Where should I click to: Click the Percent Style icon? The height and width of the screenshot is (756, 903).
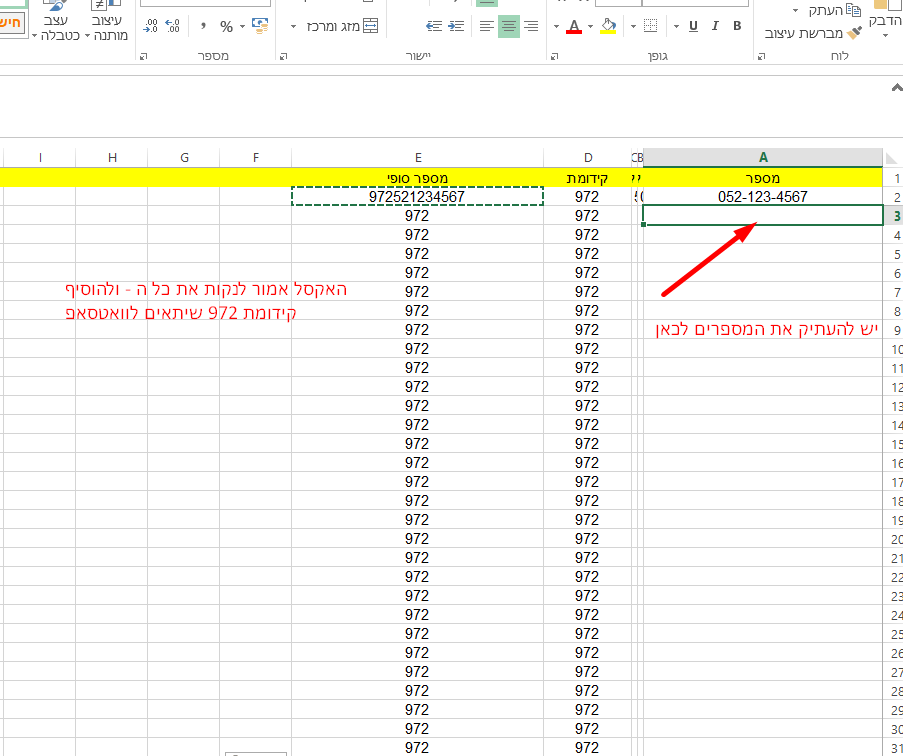226,26
